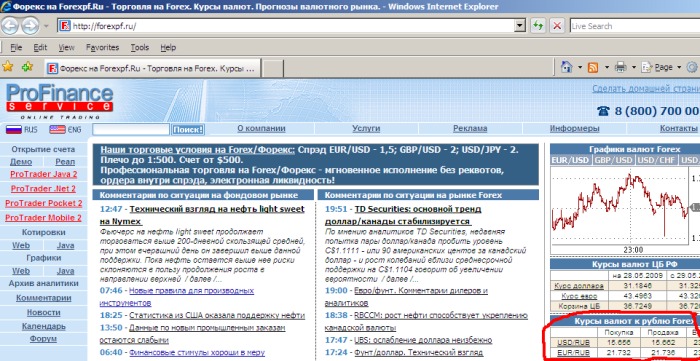Click the Поиск! search button

pyautogui.click(x=188, y=129)
